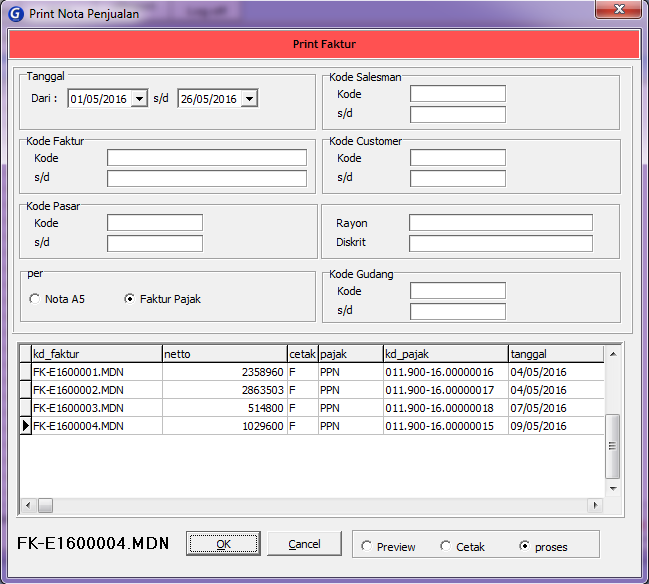Image resolution: width=649 pixels, height=584 pixels.
Task: Focus the Rayon text field
Action: click(500, 223)
